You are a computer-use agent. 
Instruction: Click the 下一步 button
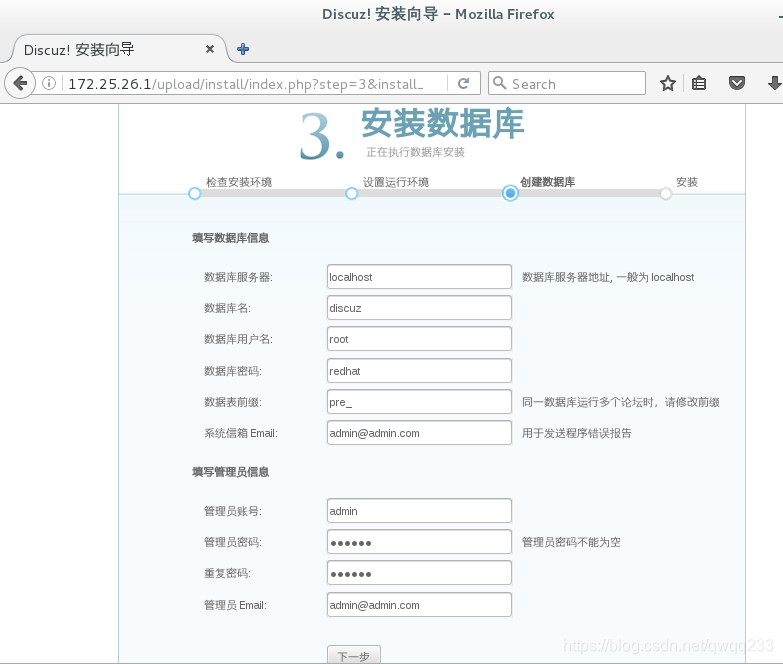[x=354, y=655]
